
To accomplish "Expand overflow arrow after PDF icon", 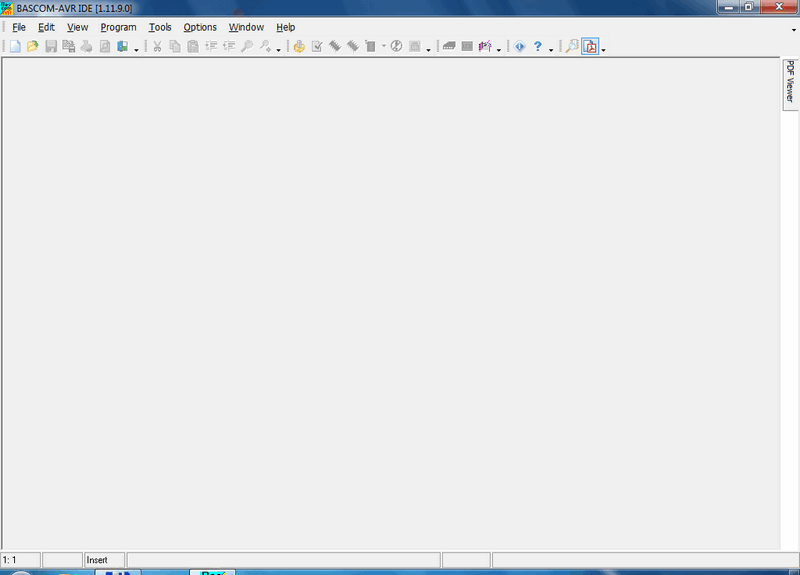I will pos(604,50).
